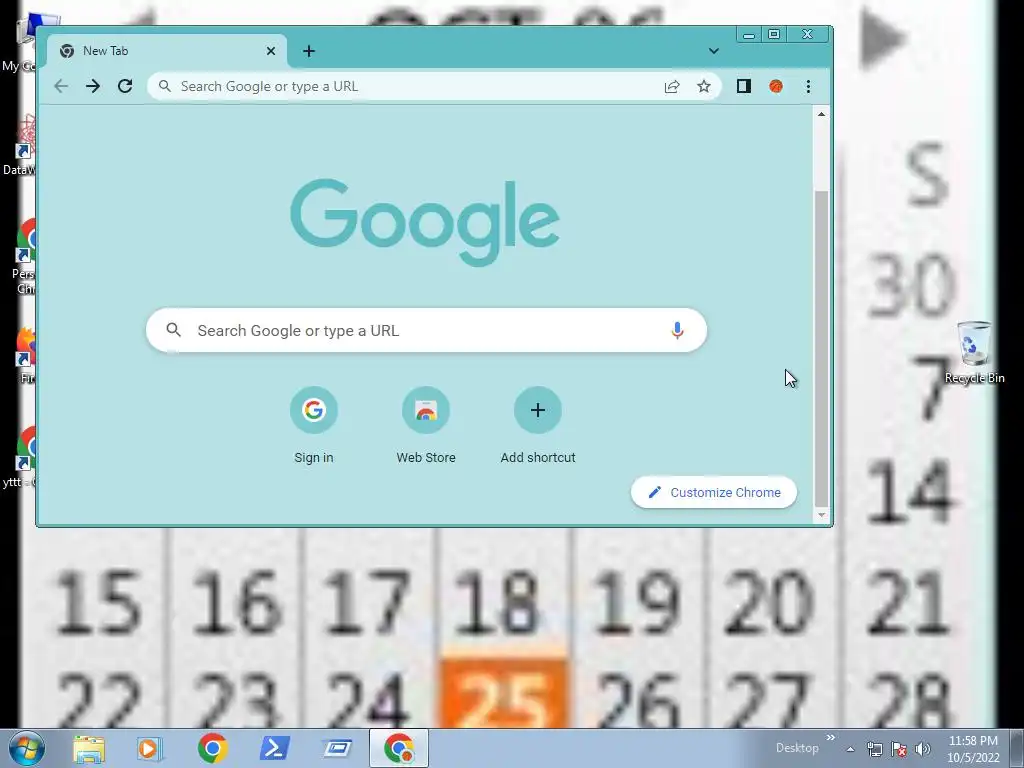Screen dimensions: 1024x768
Task: Open the clock showing 11:58 PM
Action: (x=973, y=749)
